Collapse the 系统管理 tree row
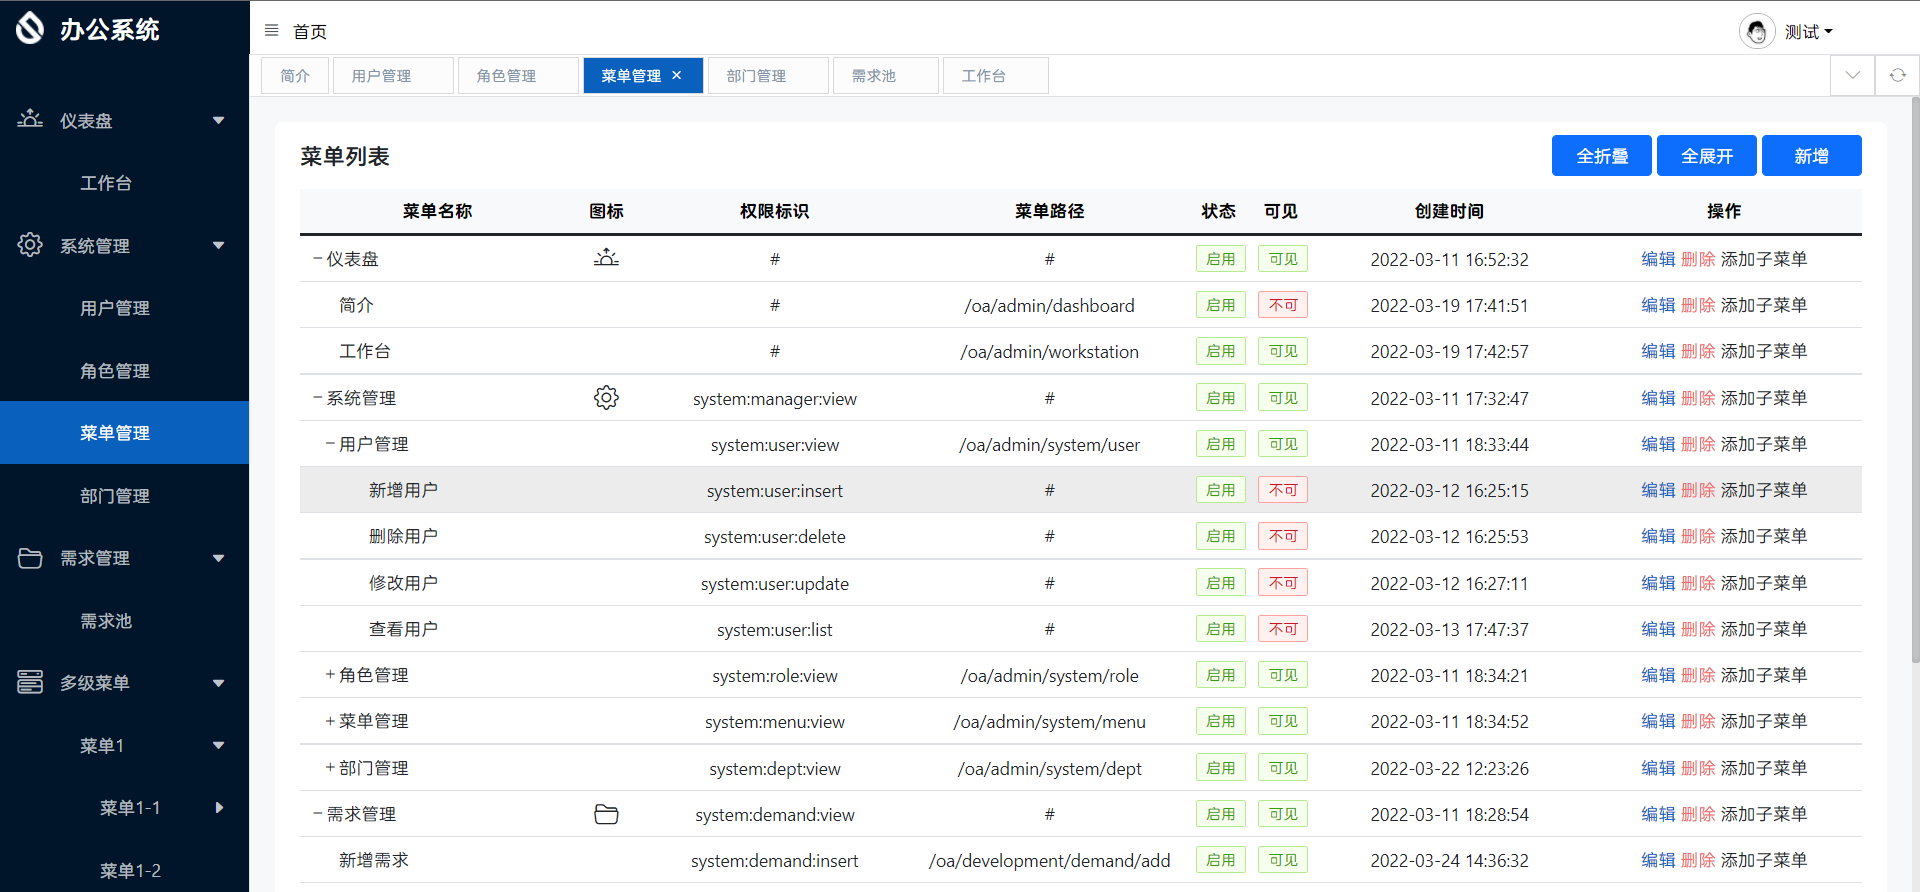The width and height of the screenshot is (1920, 892). (317, 398)
